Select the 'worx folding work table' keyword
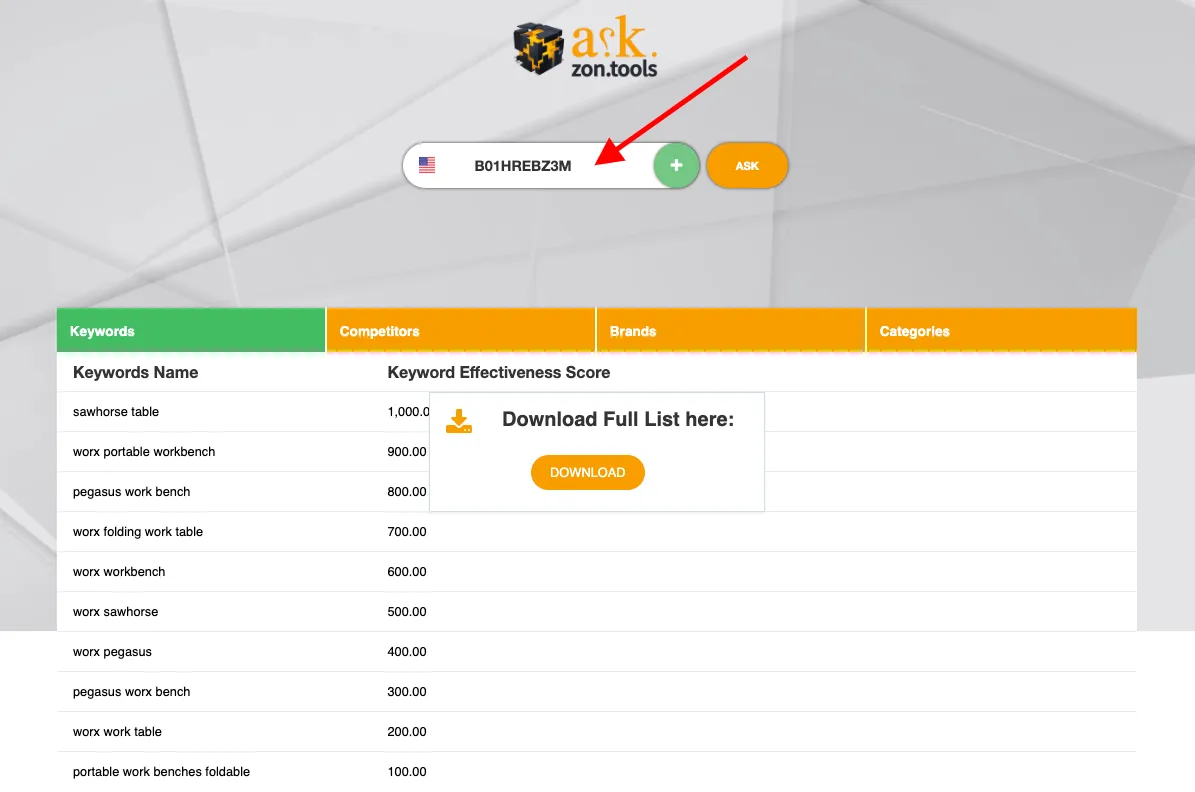 pos(138,532)
